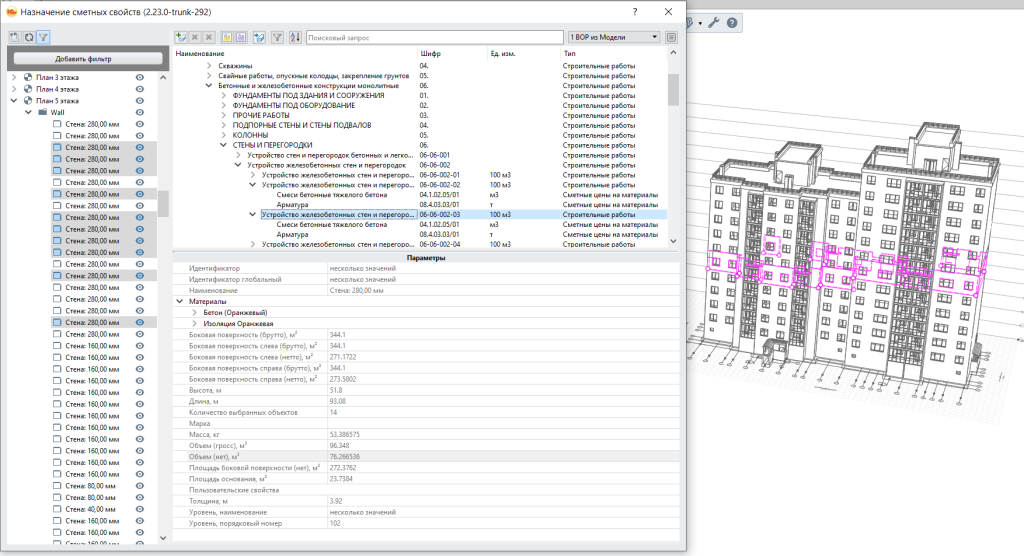Click the list view icon right of dropdown
This screenshot has height=556, width=1024.
tap(672, 37)
